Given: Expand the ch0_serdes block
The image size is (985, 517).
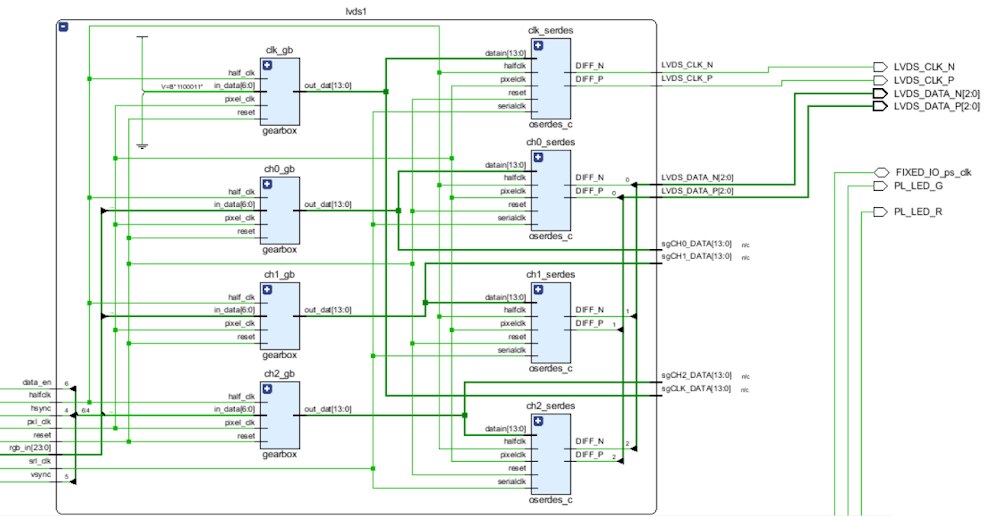Looking at the screenshot, I should tap(538, 157).
